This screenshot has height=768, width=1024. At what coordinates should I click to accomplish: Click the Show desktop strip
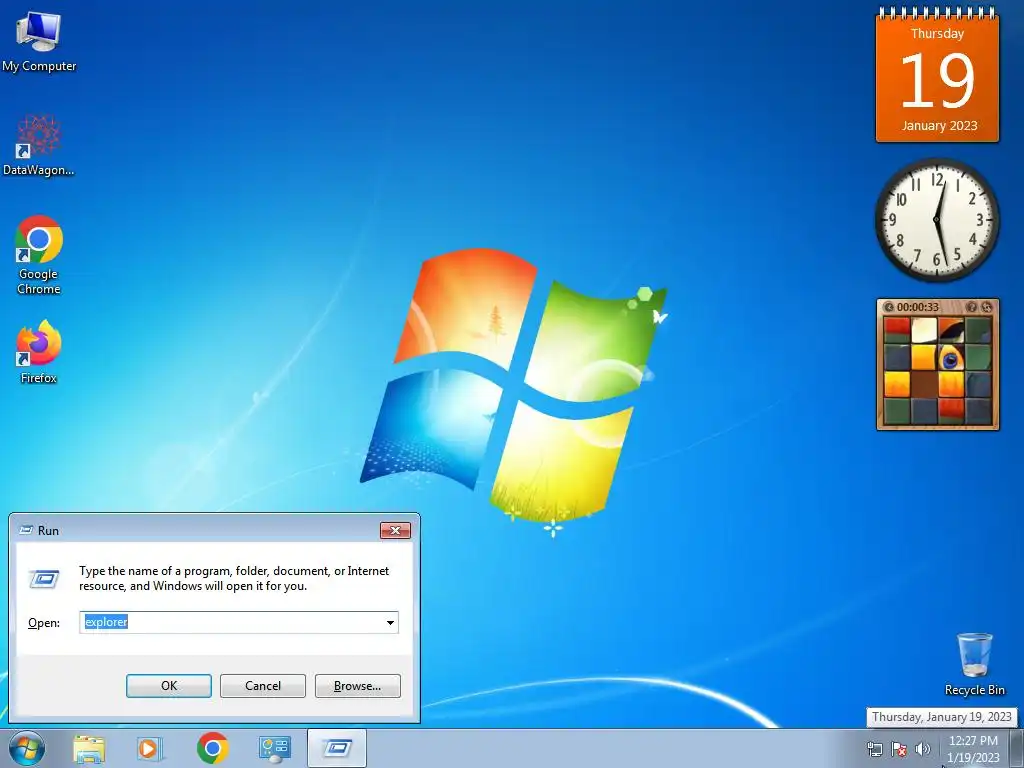(x=1016, y=748)
